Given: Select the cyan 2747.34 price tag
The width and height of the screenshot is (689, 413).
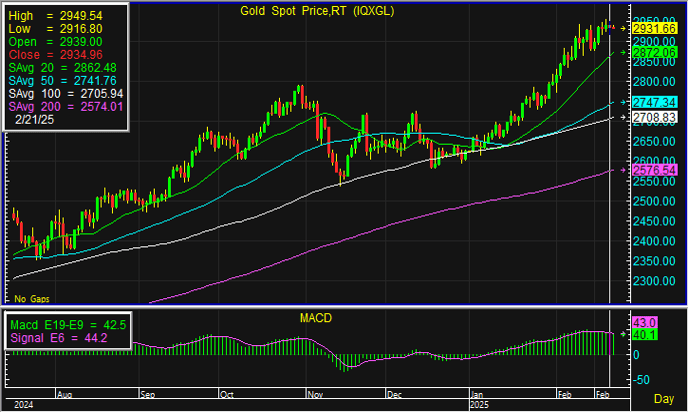Looking at the screenshot, I should (656, 102).
